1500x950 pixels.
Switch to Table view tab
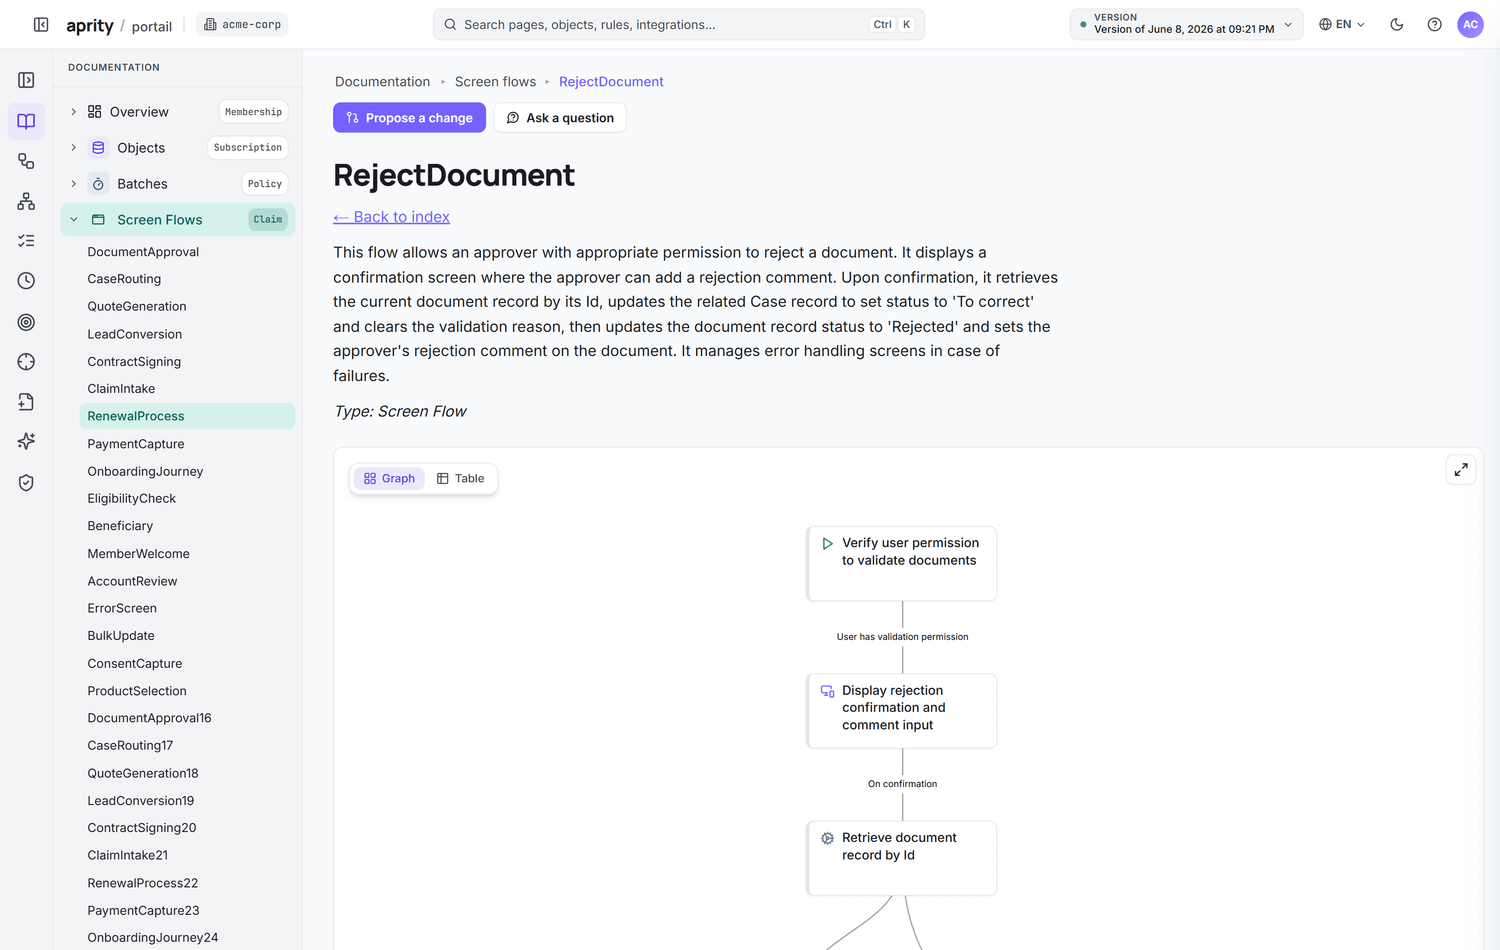460,479
